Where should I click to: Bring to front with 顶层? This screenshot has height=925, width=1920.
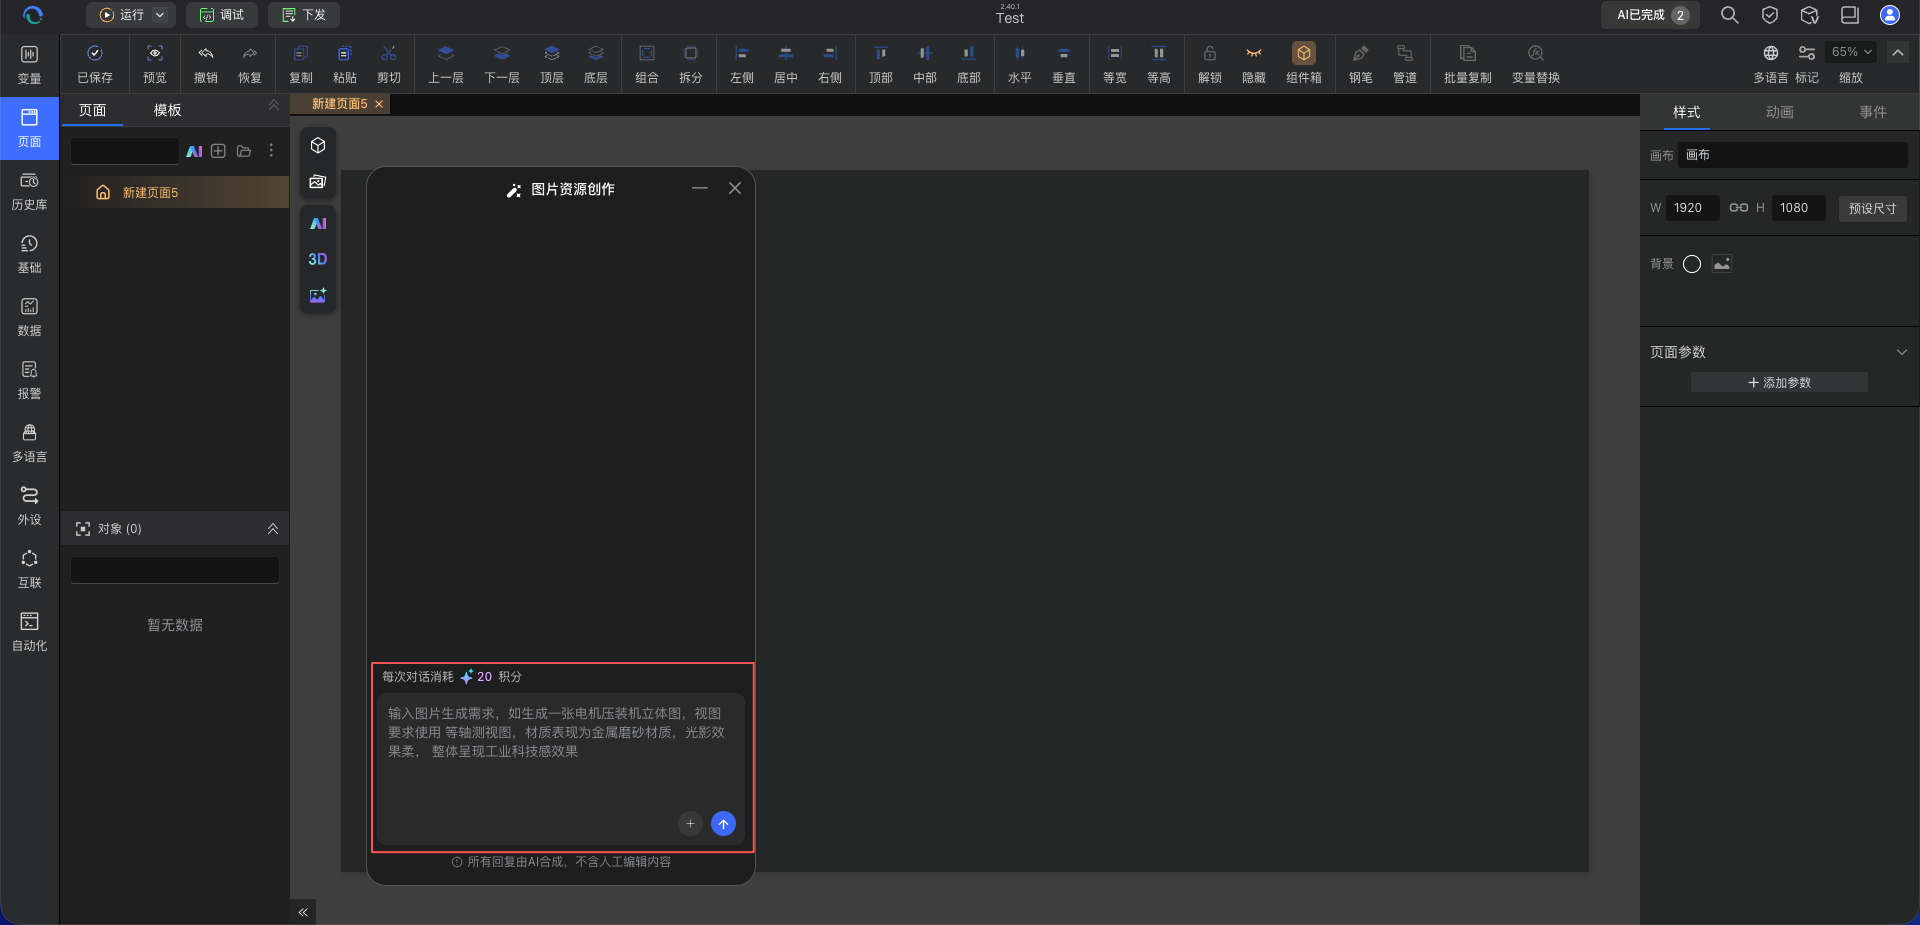tap(552, 64)
